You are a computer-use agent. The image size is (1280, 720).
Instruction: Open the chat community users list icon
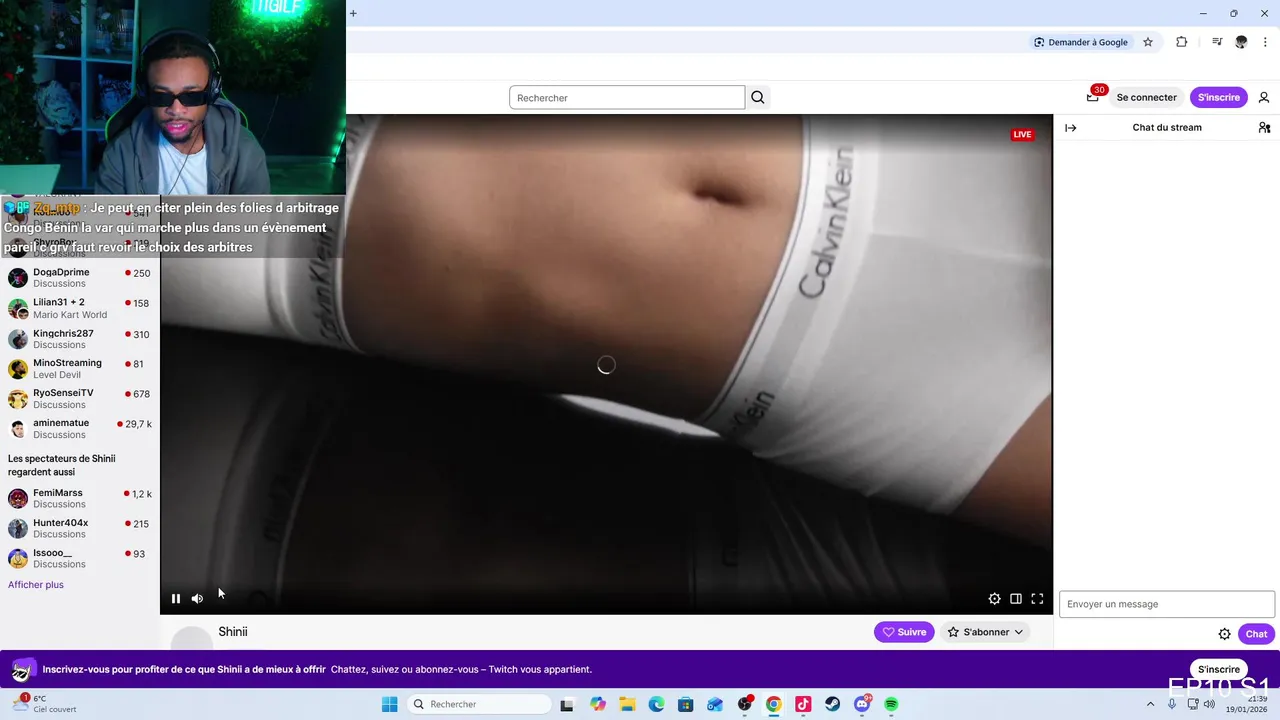[1264, 128]
